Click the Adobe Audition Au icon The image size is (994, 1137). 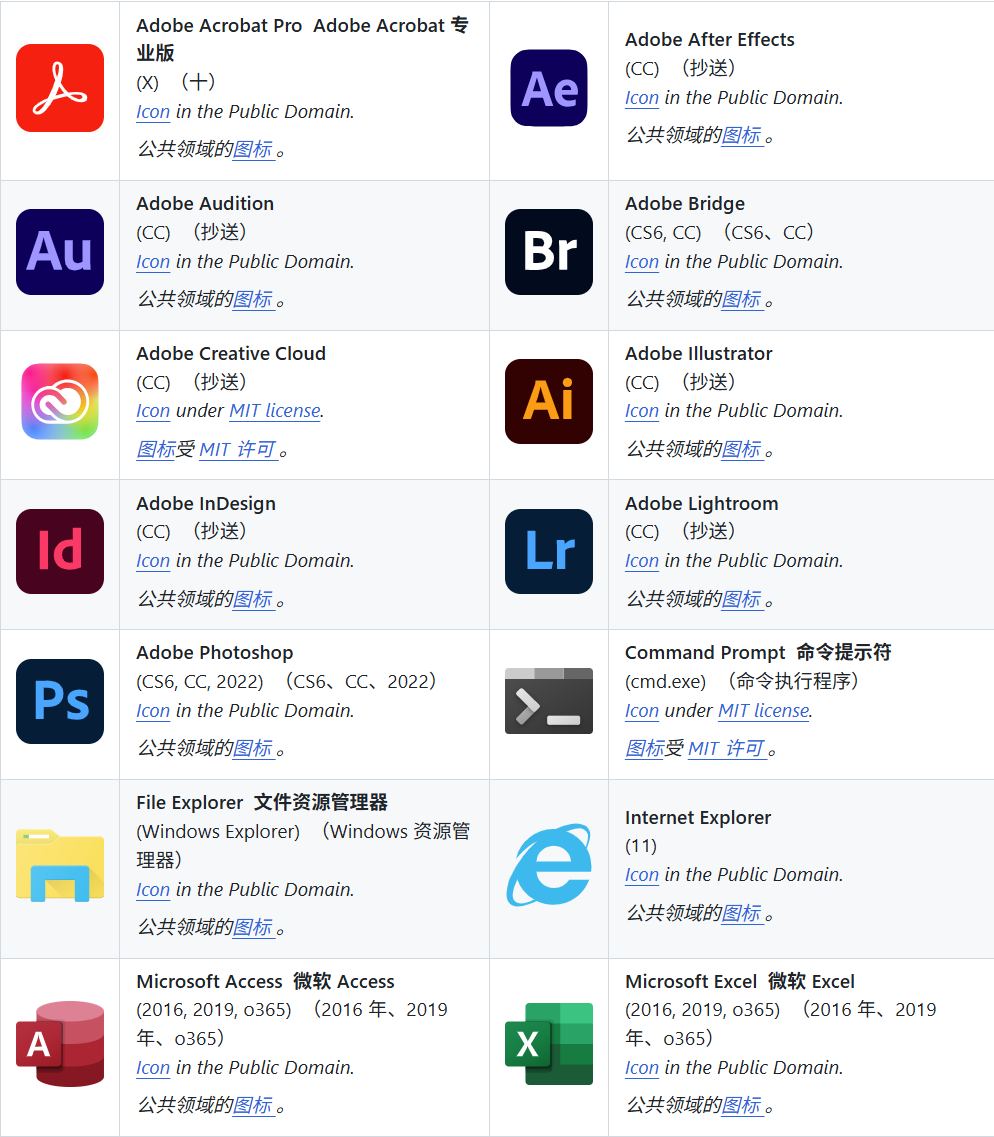60,252
